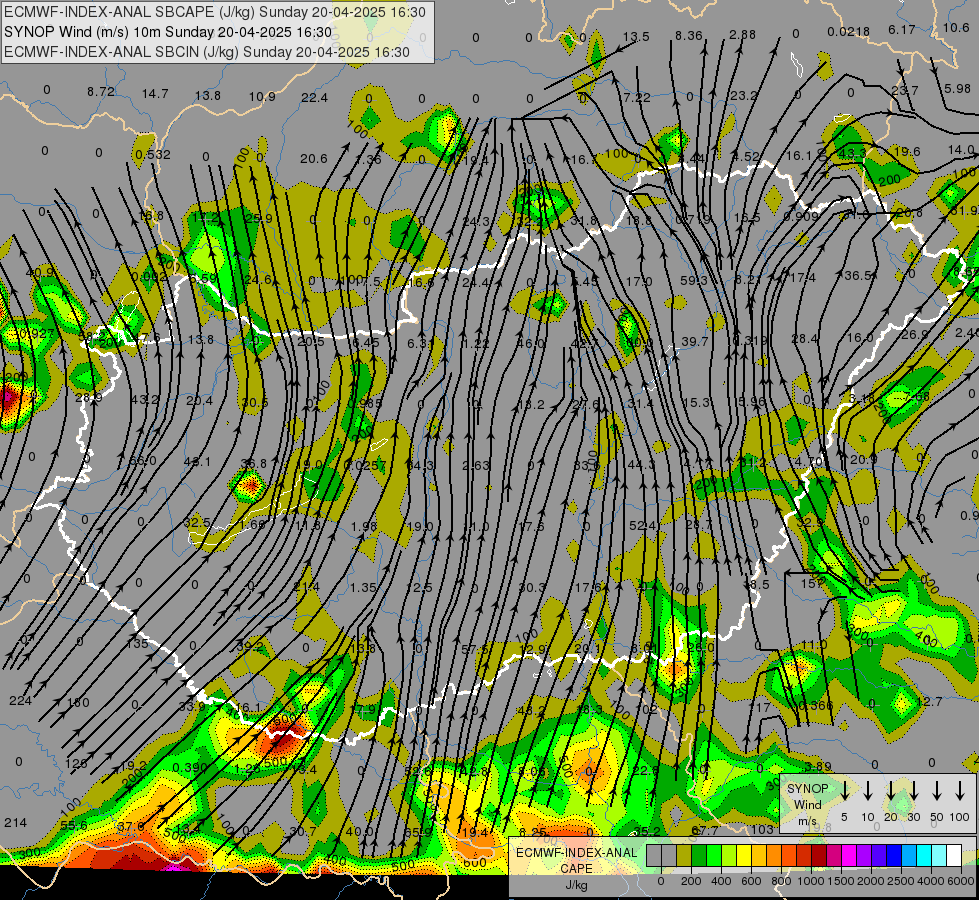
Task: Click the 100 m/s wind arrow in legend
Action: pyautogui.click(x=960, y=791)
